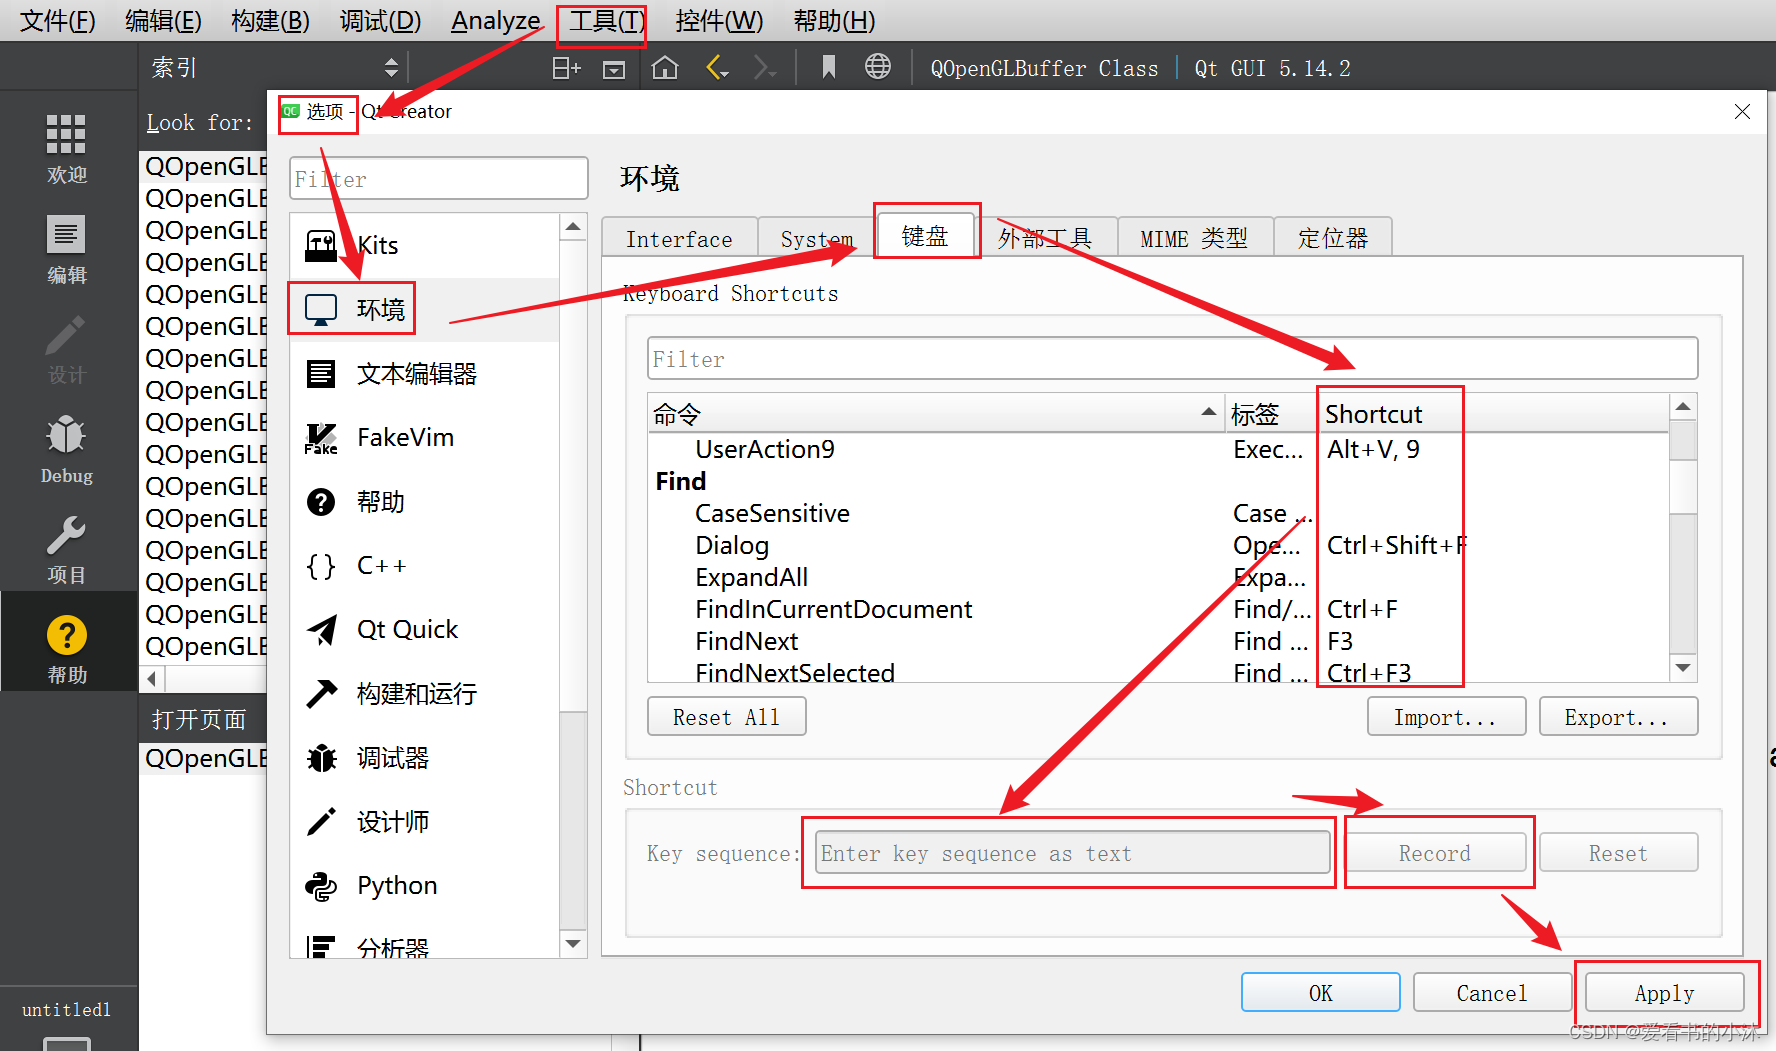Switch to the Interface tab
1776x1051 pixels.
coord(679,239)
